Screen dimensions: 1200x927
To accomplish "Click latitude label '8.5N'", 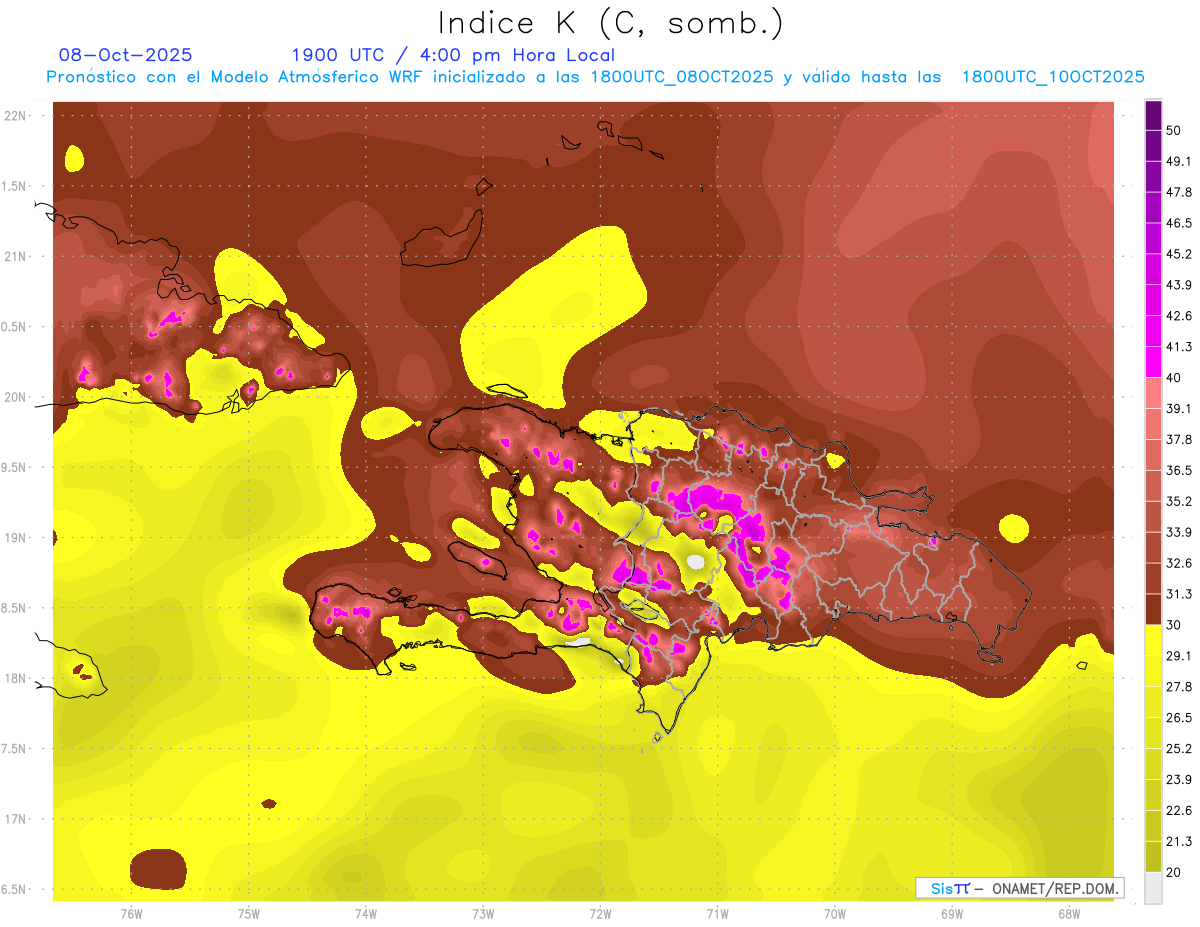I will [15, 608].
